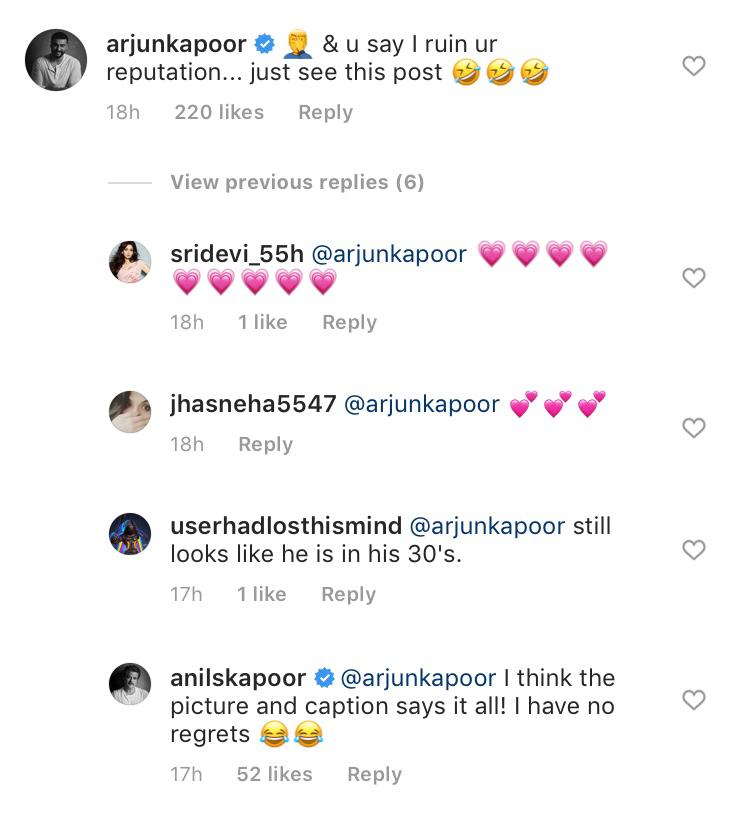The height and width of the screenshot is (819, 750).
Task: Open the anilskapoor username link
Action: [x=238, y=678]
